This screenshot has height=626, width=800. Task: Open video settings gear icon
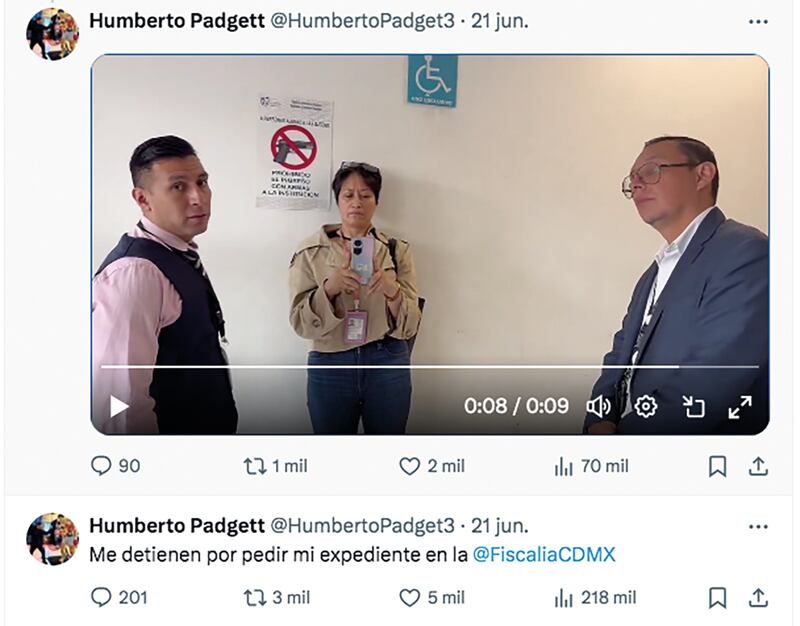coord(646,407)
